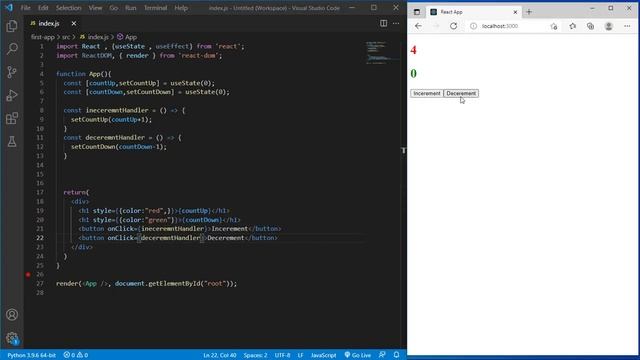
Task: Start Go Live server
Action: pyautogui.click(x=358, y=355)
